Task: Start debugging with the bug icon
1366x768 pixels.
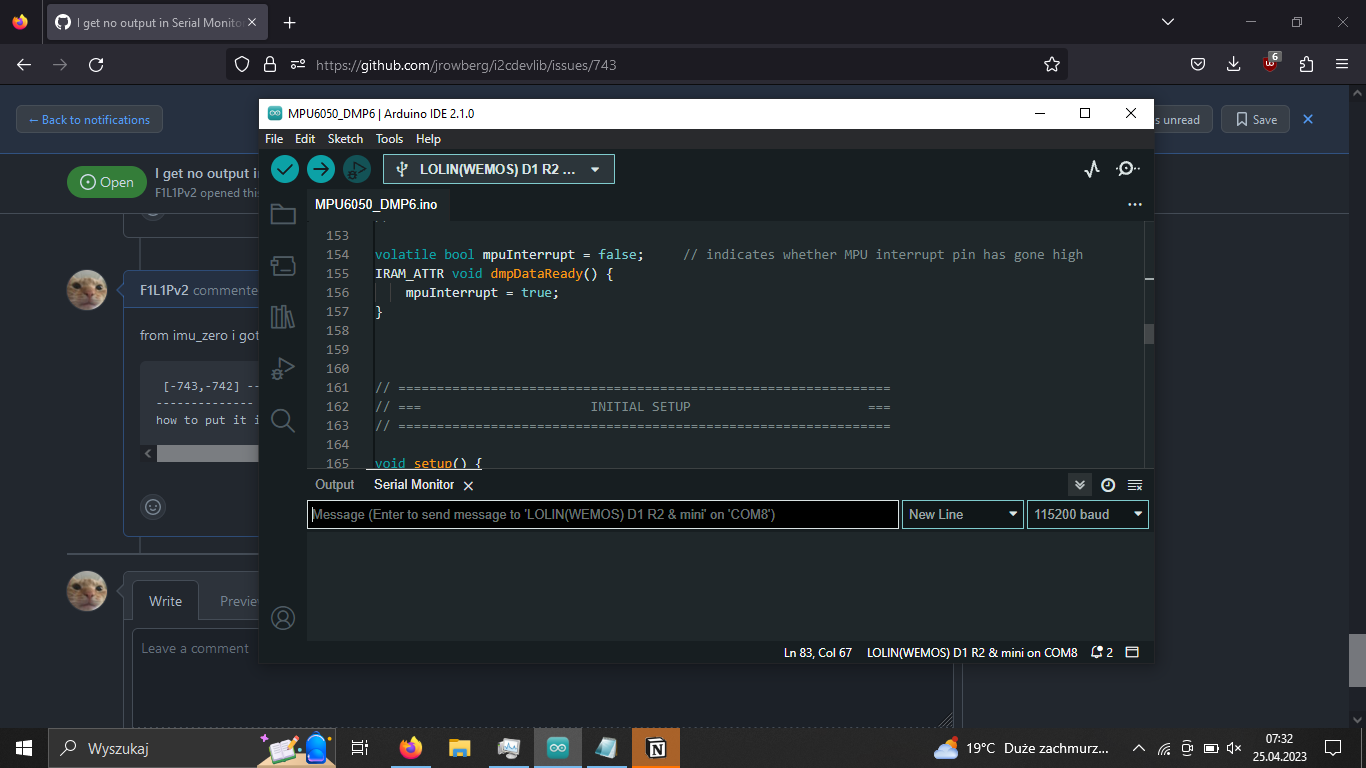Action: [356, 169]
